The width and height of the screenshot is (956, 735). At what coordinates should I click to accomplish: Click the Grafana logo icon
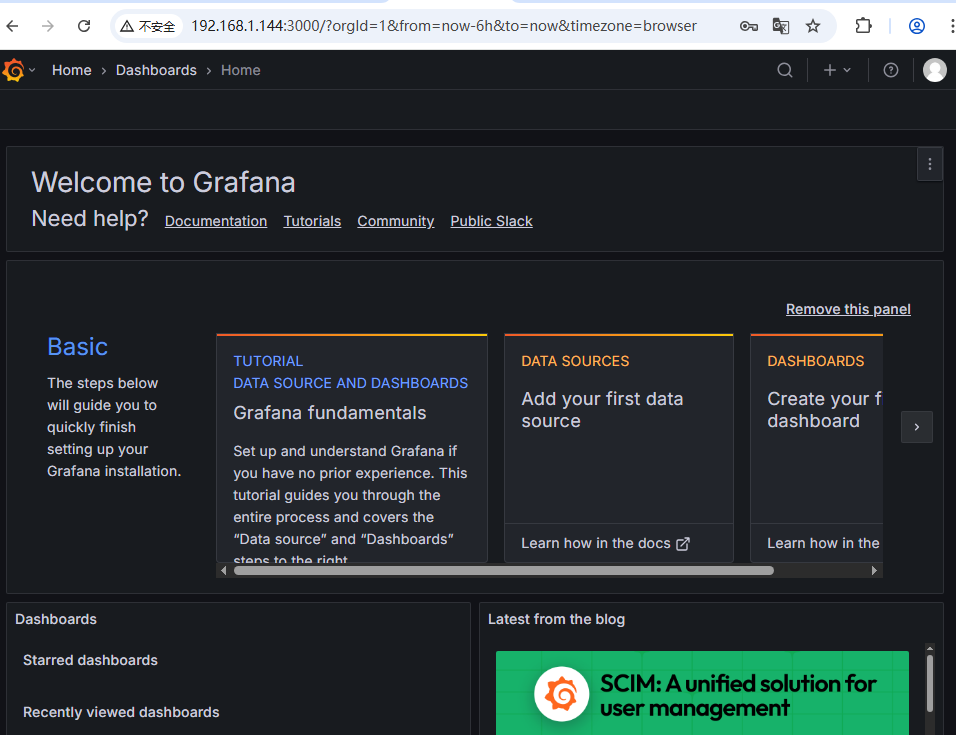point(13,70)
